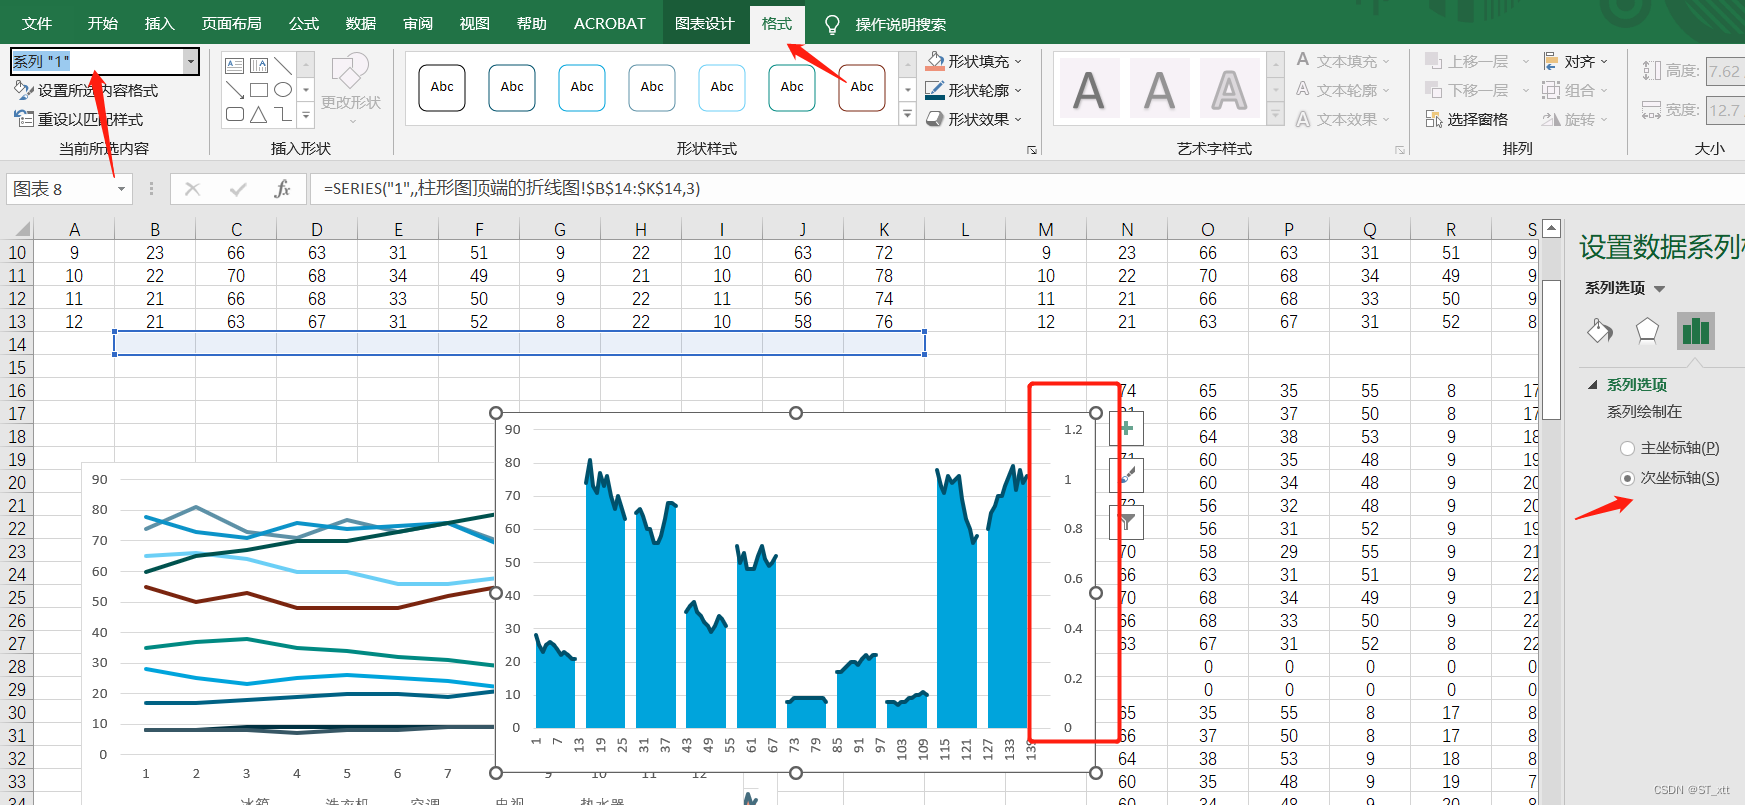The width and height of the screenshot is (1745, 805).
Task: Switch to the 公式 Formulas tab
Action: (x=304, y=23)
